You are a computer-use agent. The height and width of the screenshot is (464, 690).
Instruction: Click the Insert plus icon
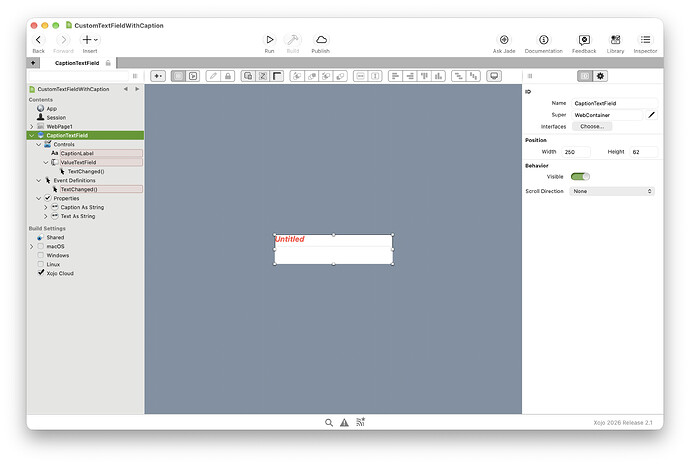pyautogui.click(x=89, y=40)
